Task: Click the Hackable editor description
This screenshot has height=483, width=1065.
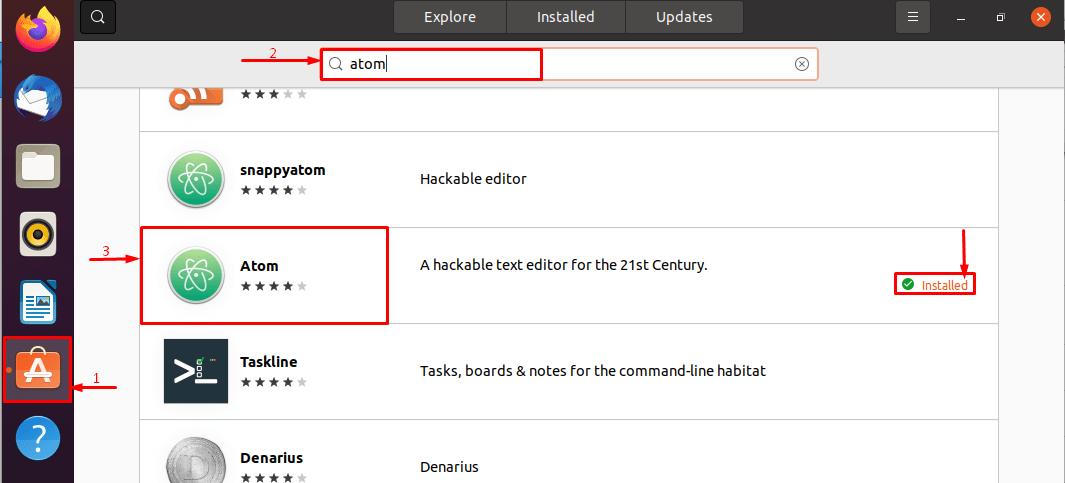Action: click(x=473, y=179)
